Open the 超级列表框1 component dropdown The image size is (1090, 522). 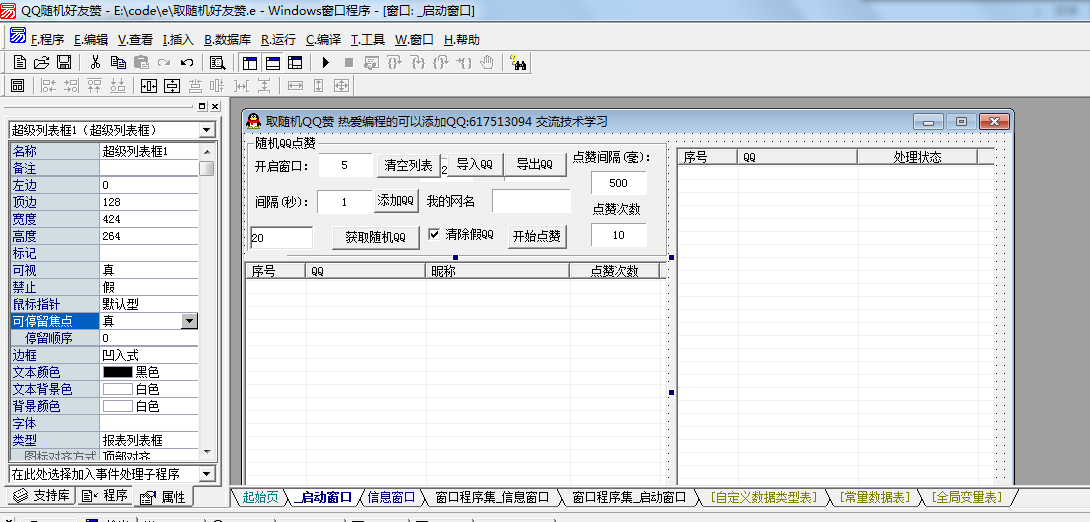tap(206, 130)
